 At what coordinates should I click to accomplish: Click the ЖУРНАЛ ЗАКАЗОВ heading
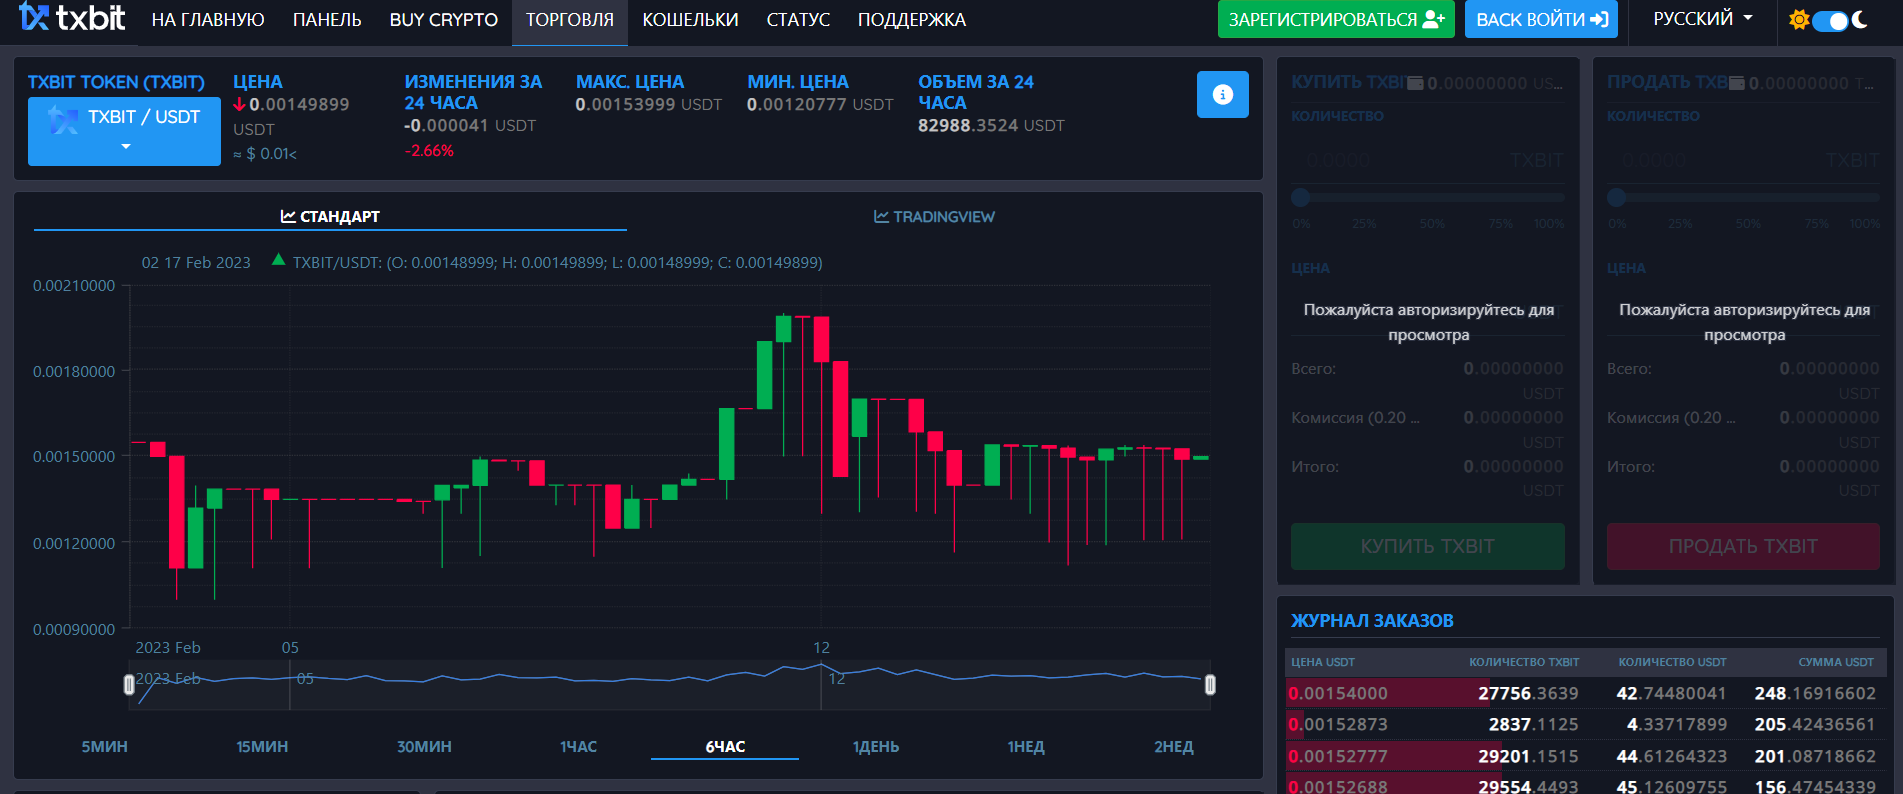1372,620
